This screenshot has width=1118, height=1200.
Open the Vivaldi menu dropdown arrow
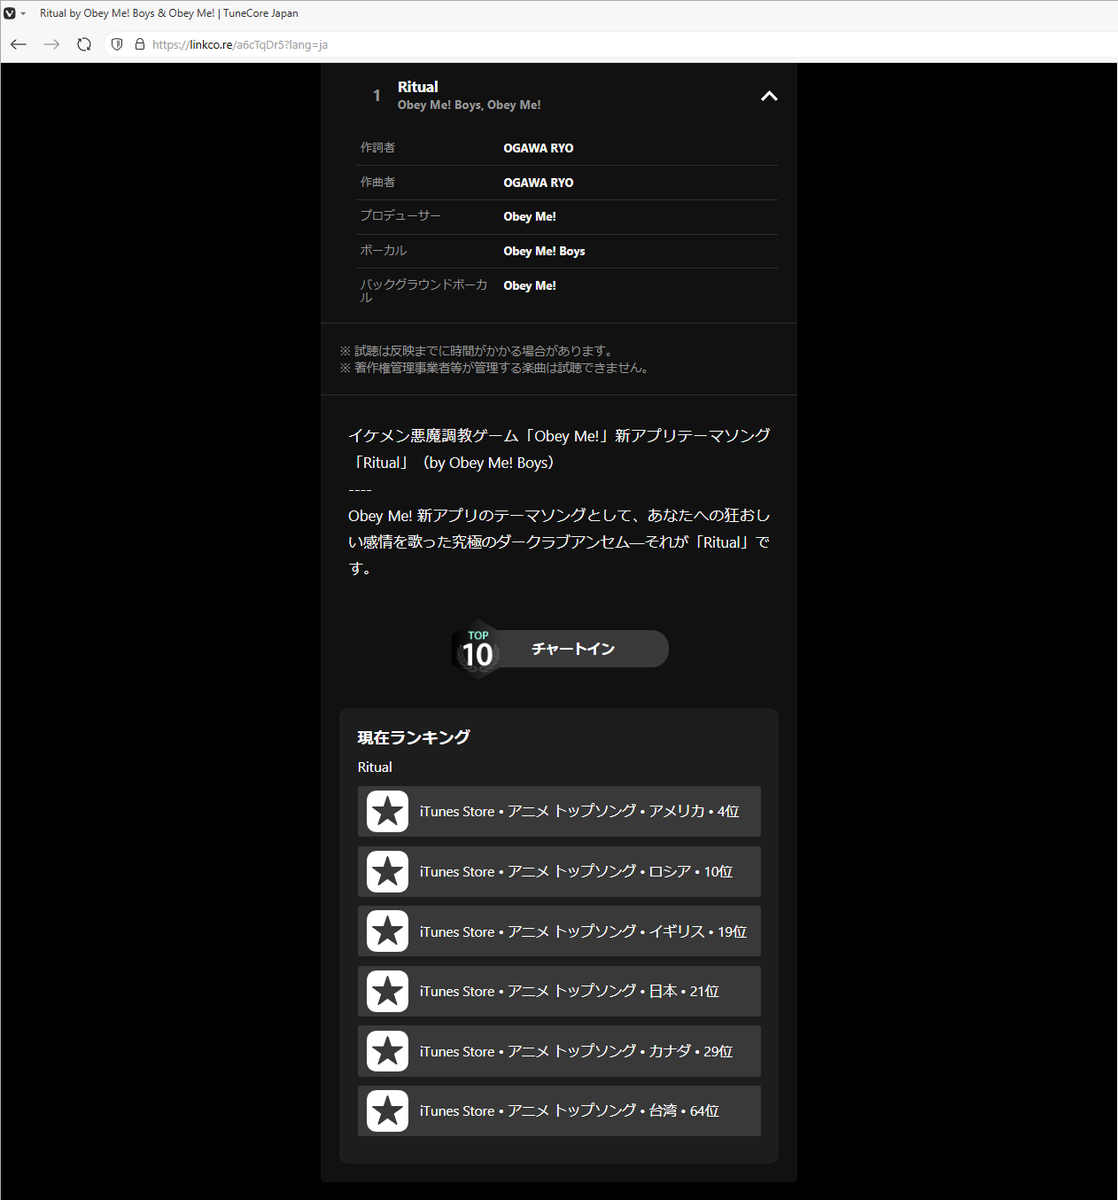23,14
